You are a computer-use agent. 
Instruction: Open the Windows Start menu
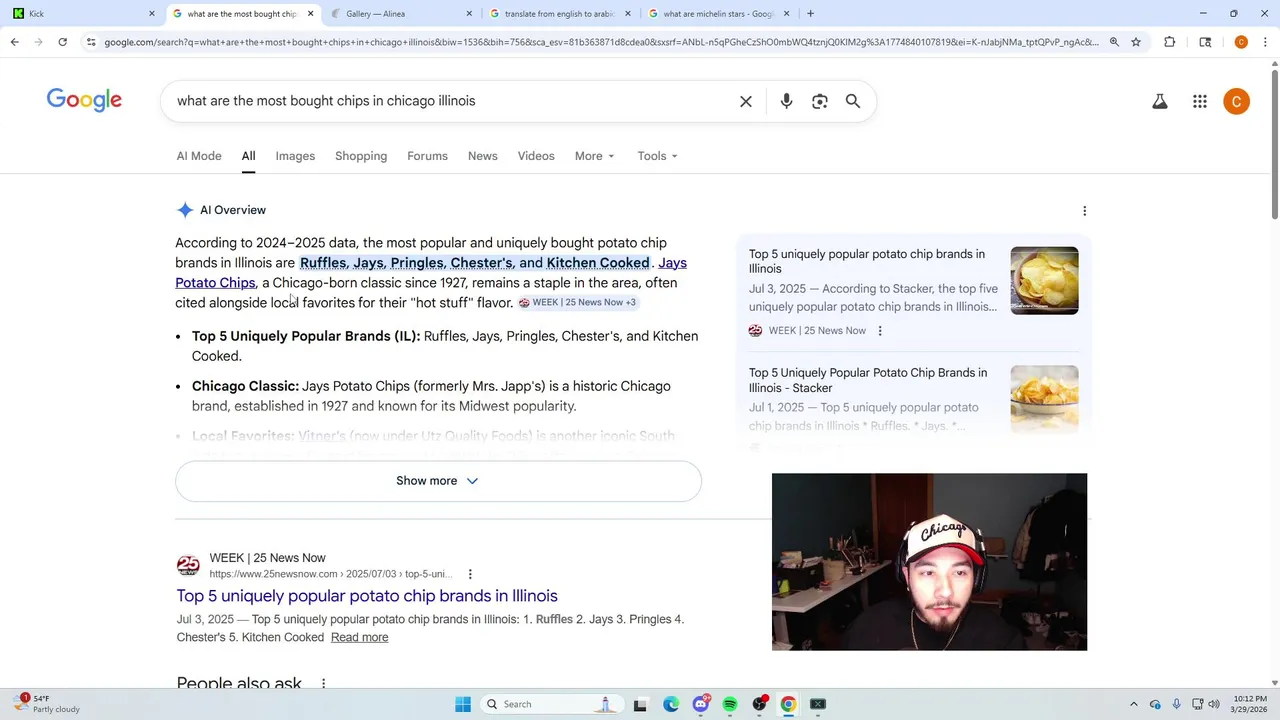[x=463, y=704]
